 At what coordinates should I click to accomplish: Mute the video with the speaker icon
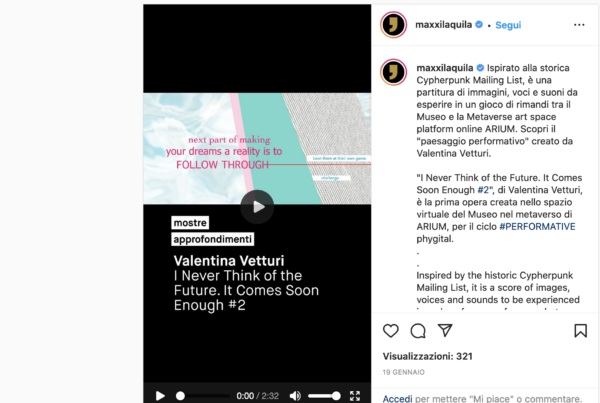pyautogui.click(x=295, y=396)
